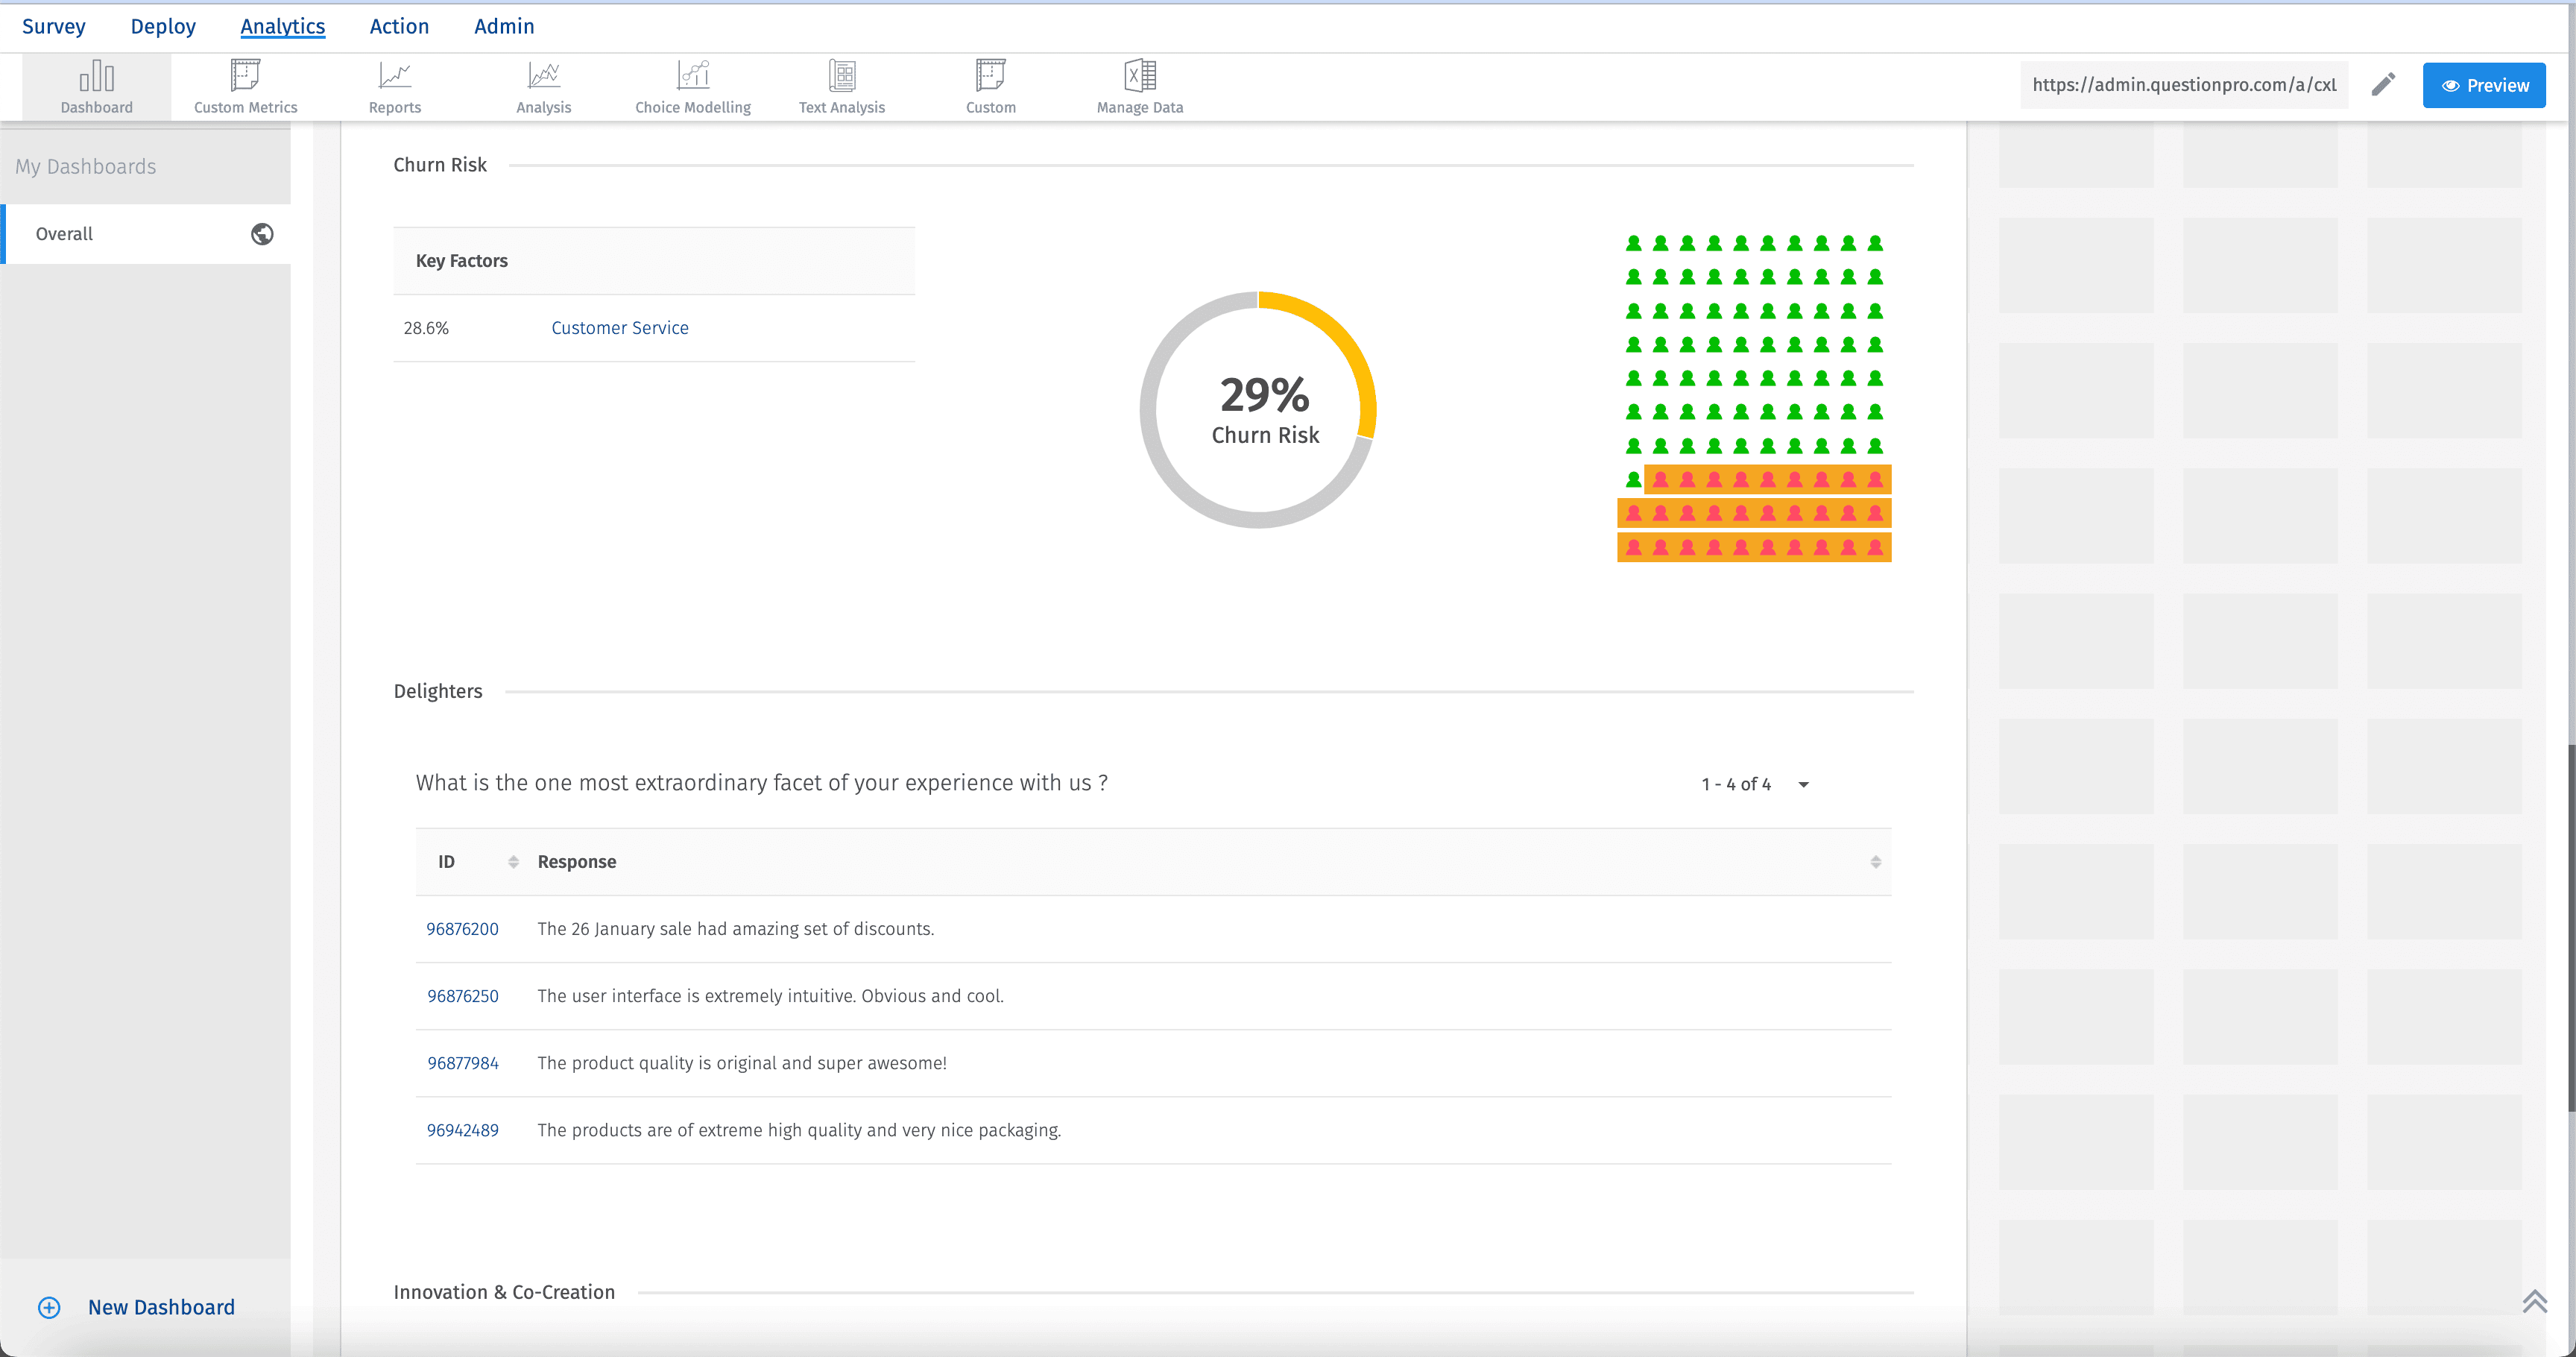Open Customer Service key factor link
The height and width of the screenshot is (1357, 2576).
pos(619,328)
